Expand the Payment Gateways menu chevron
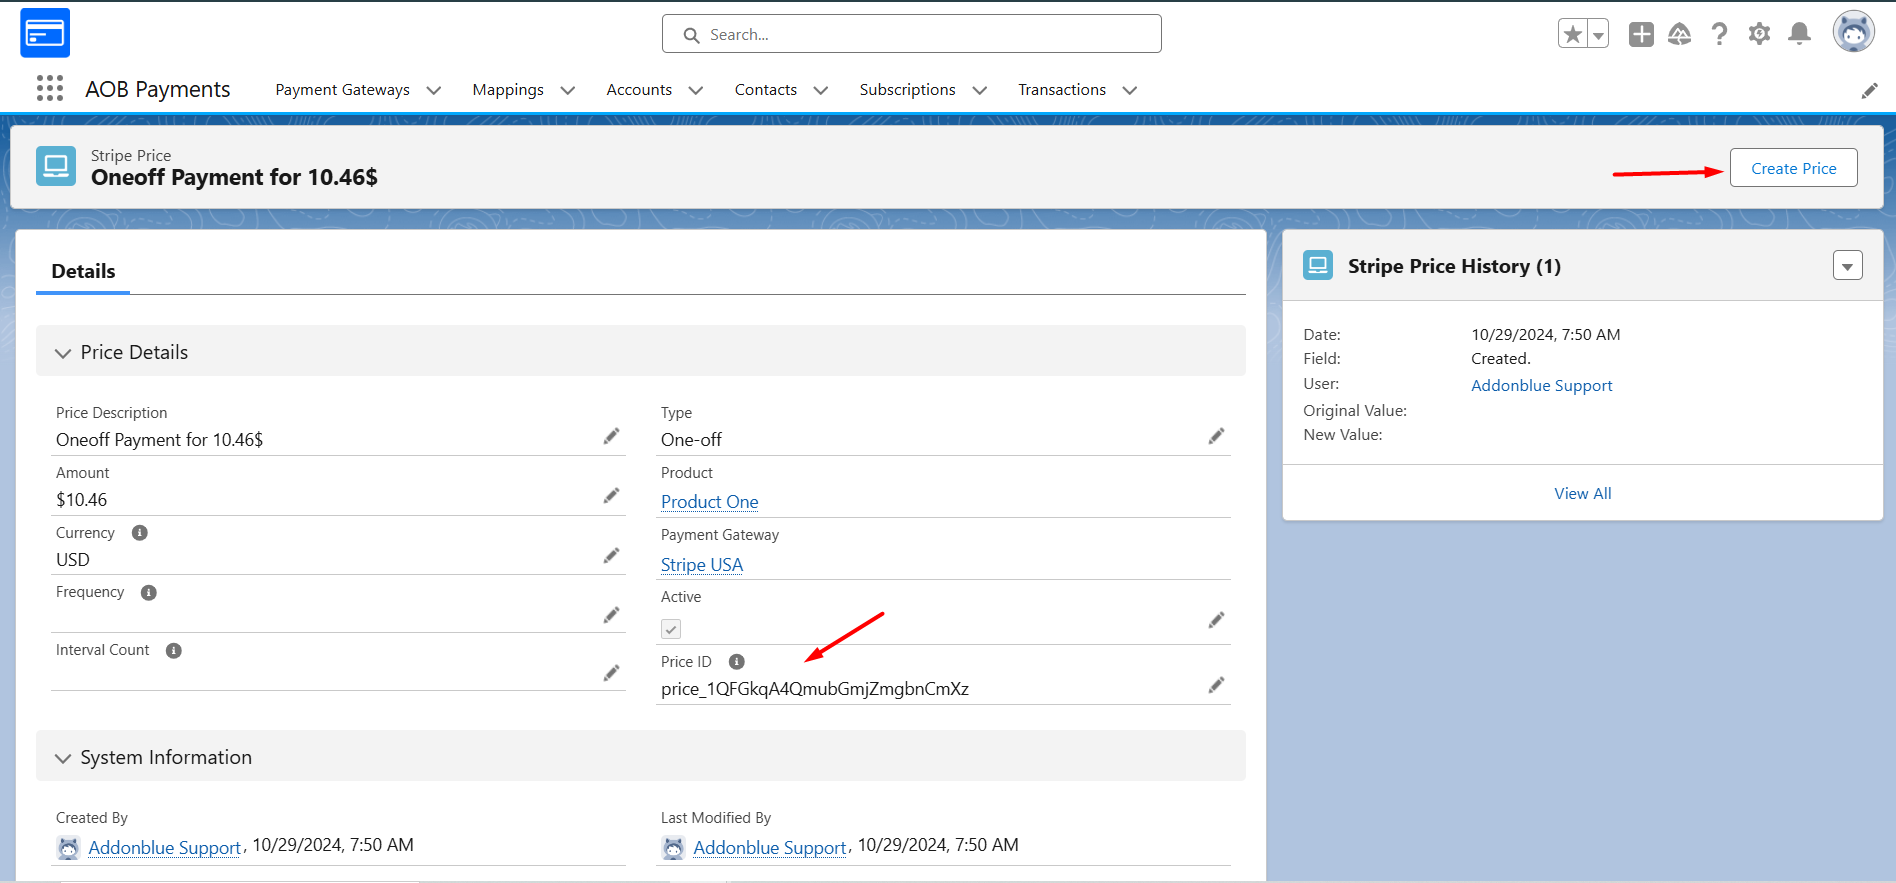Viewport: 1896px width, 883px height. [434, 90]
